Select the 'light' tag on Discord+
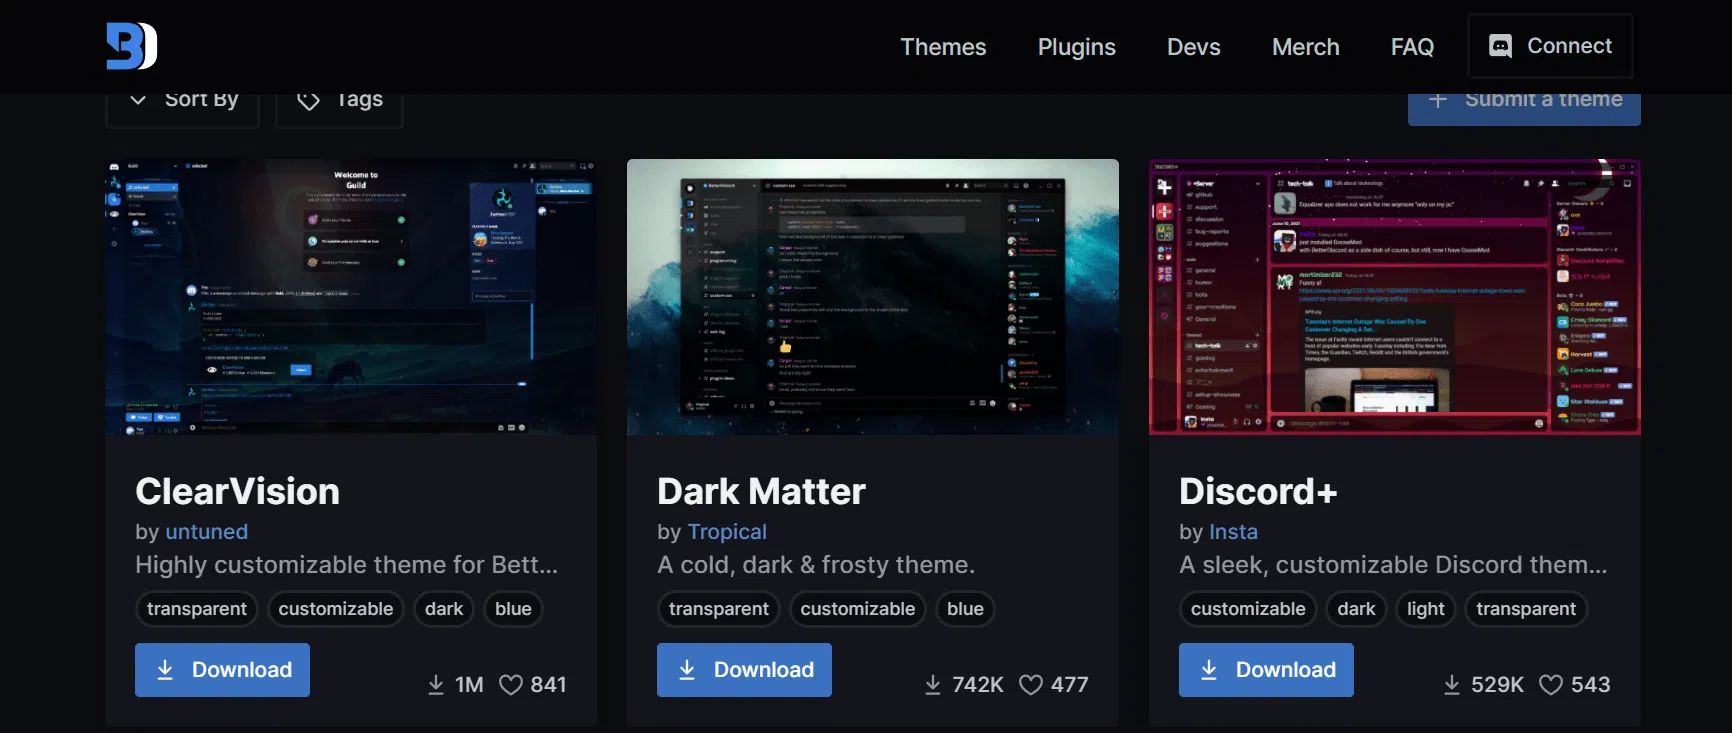Viewport: 1732px width, 733px height. (x=1425, y=609)
